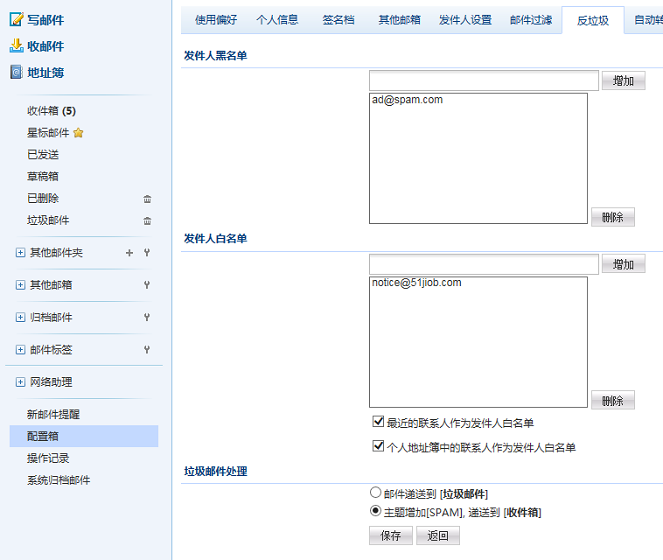Open 收件箱 (5) folder
This screenshot has height=560, width=663.
click(x=51, y=111)
